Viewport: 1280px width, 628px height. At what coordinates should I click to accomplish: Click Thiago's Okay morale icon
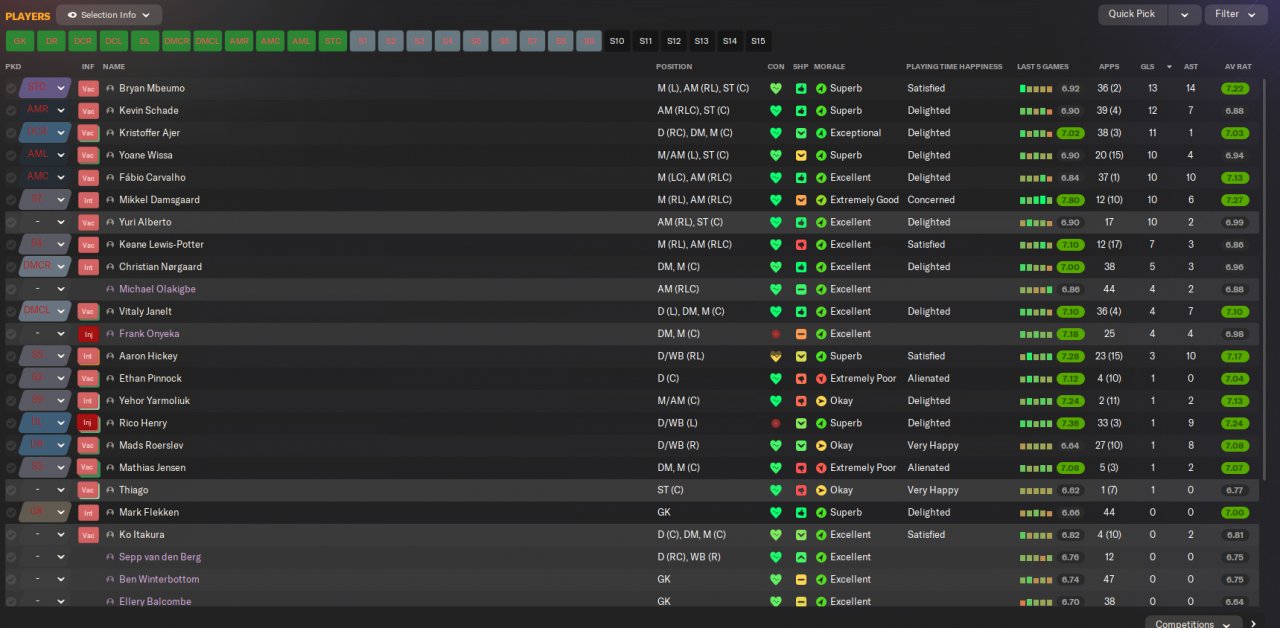click(x=822, y=490)
